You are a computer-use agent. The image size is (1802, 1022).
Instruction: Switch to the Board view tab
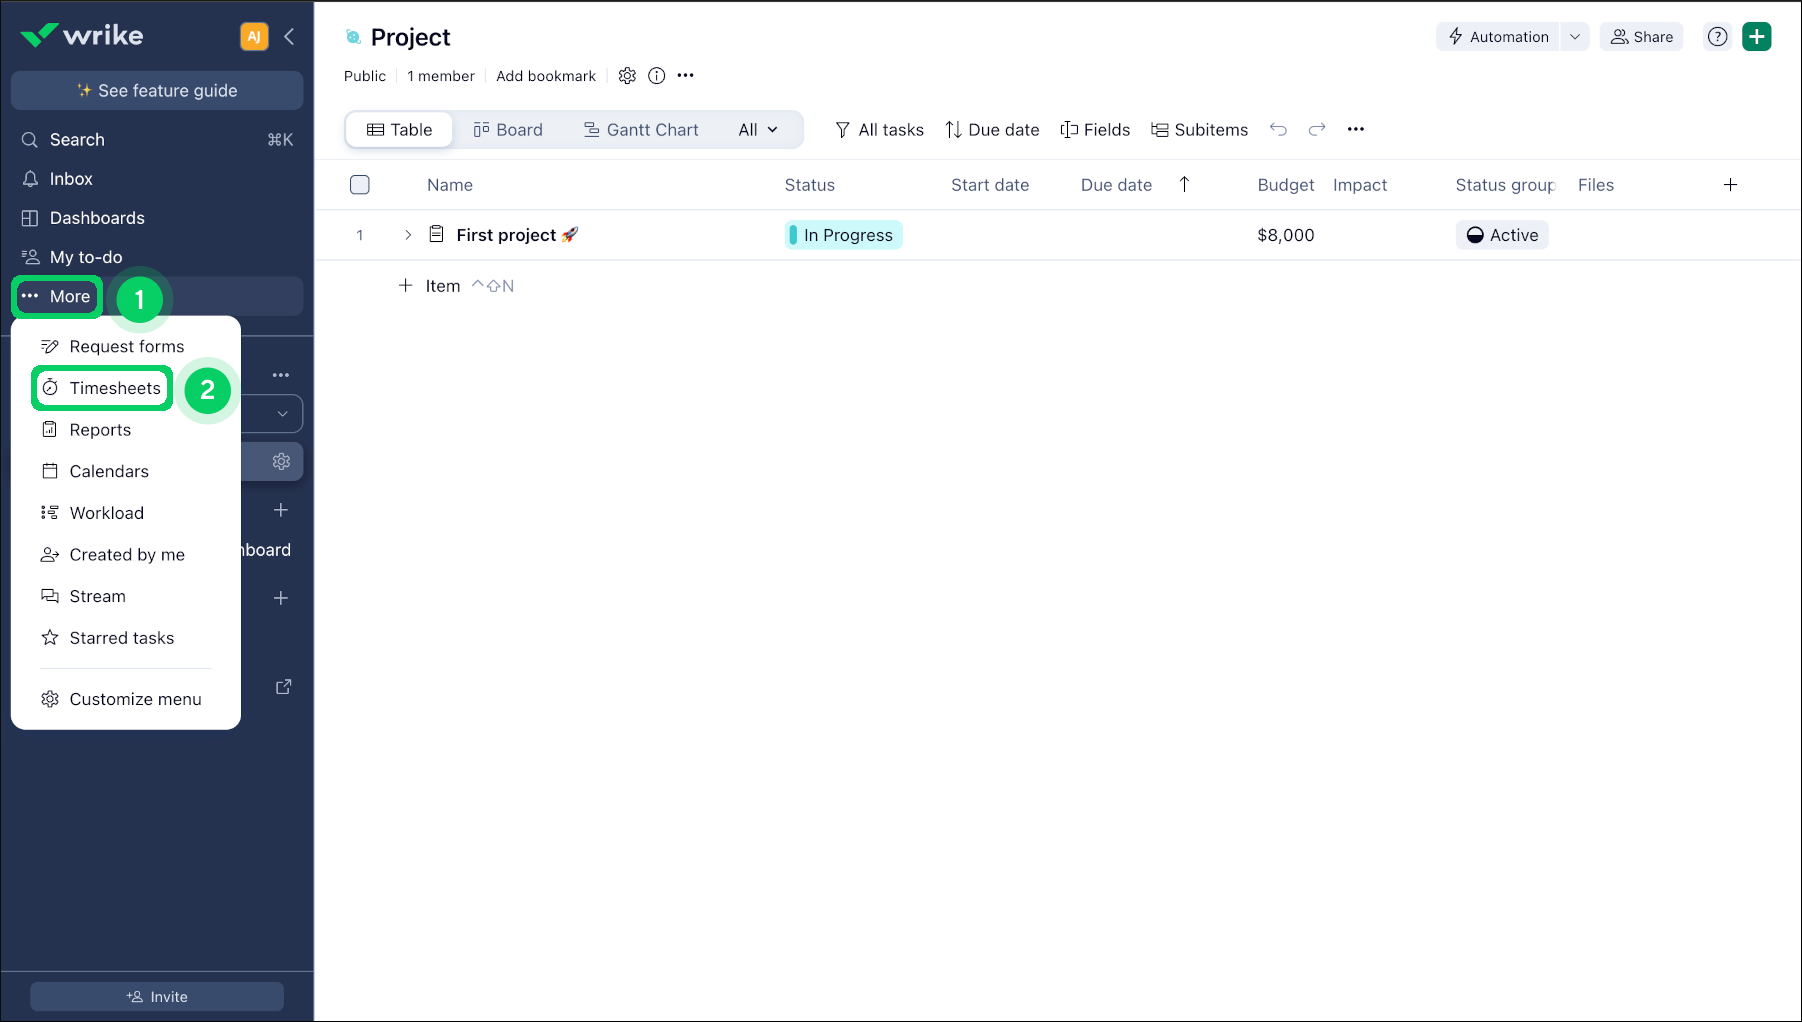[x=508, y=129]
